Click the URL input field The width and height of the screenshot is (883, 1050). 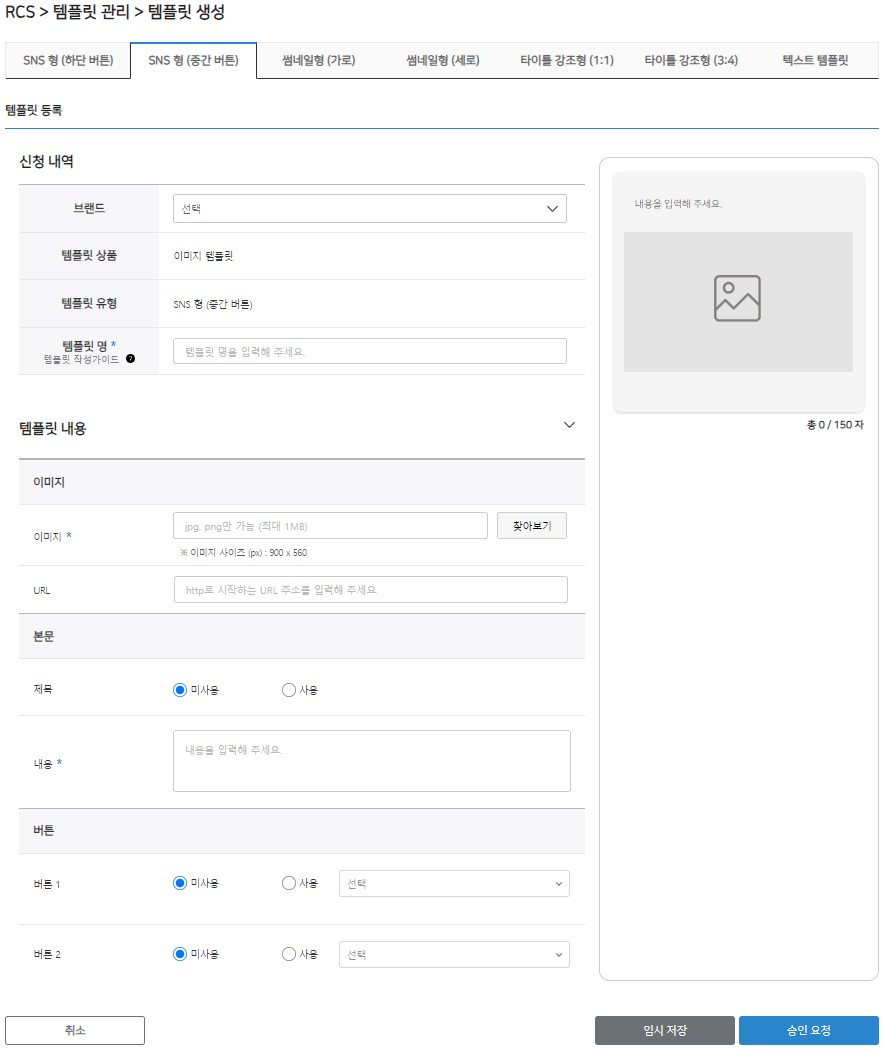(371, 589)
